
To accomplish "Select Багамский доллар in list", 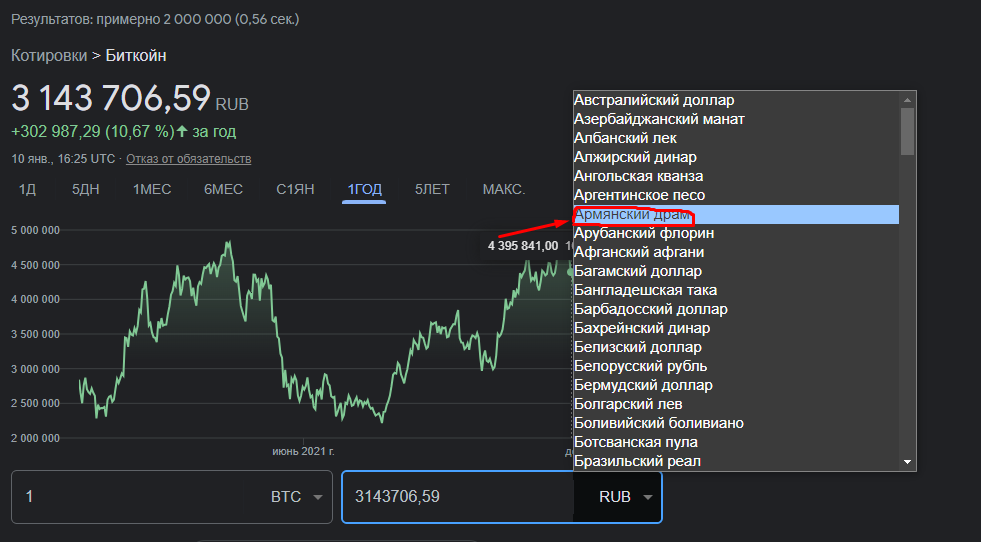I will click(x=736, y=272).
